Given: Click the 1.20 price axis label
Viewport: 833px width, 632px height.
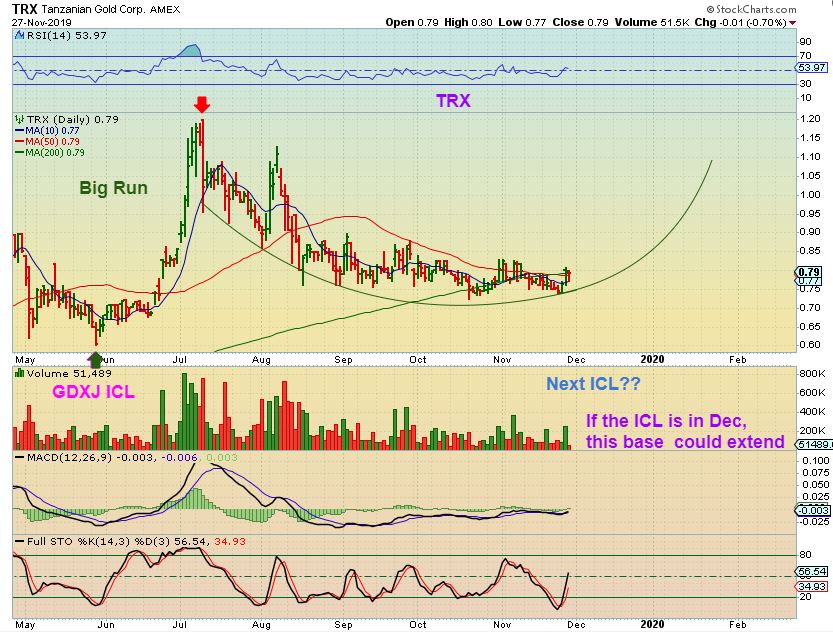Looking at the screenshot, I should pyautogui.click(x=810, y=118).
